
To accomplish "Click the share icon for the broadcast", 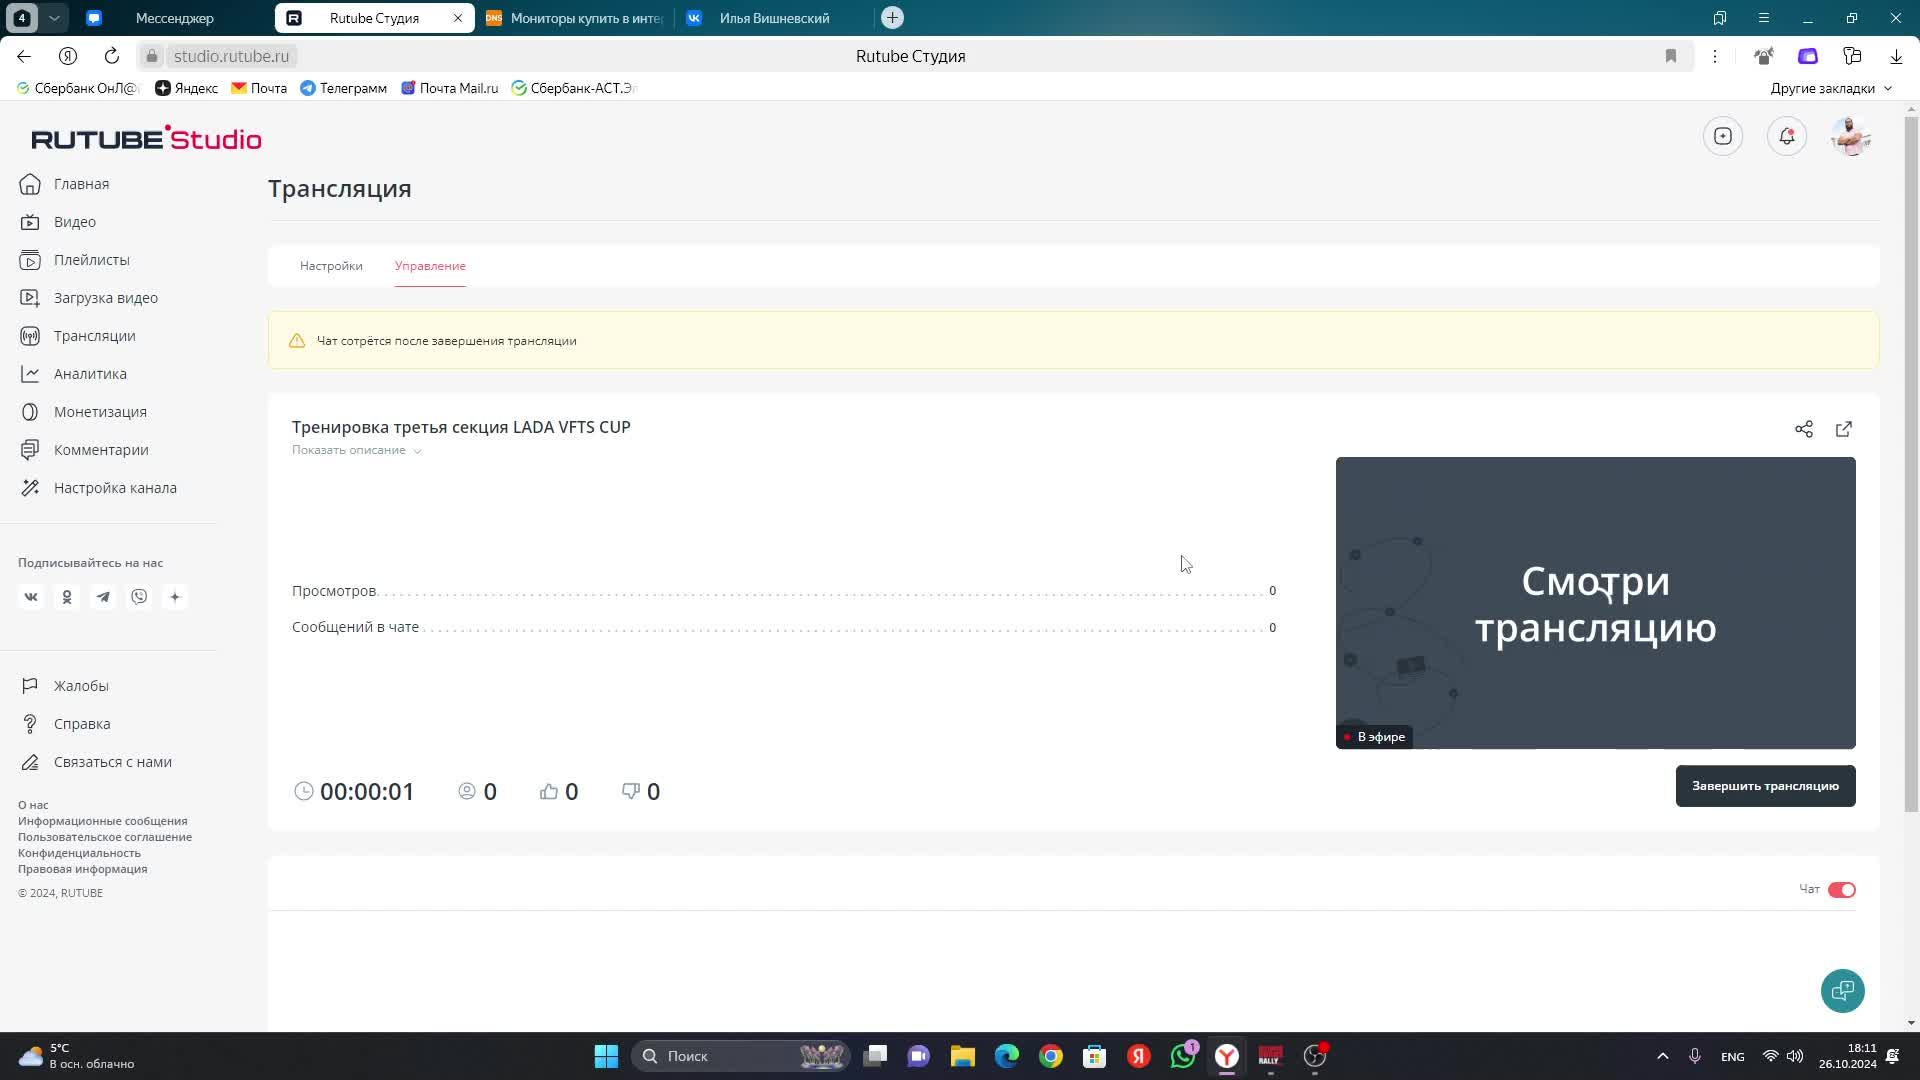I will point(1803,429).
